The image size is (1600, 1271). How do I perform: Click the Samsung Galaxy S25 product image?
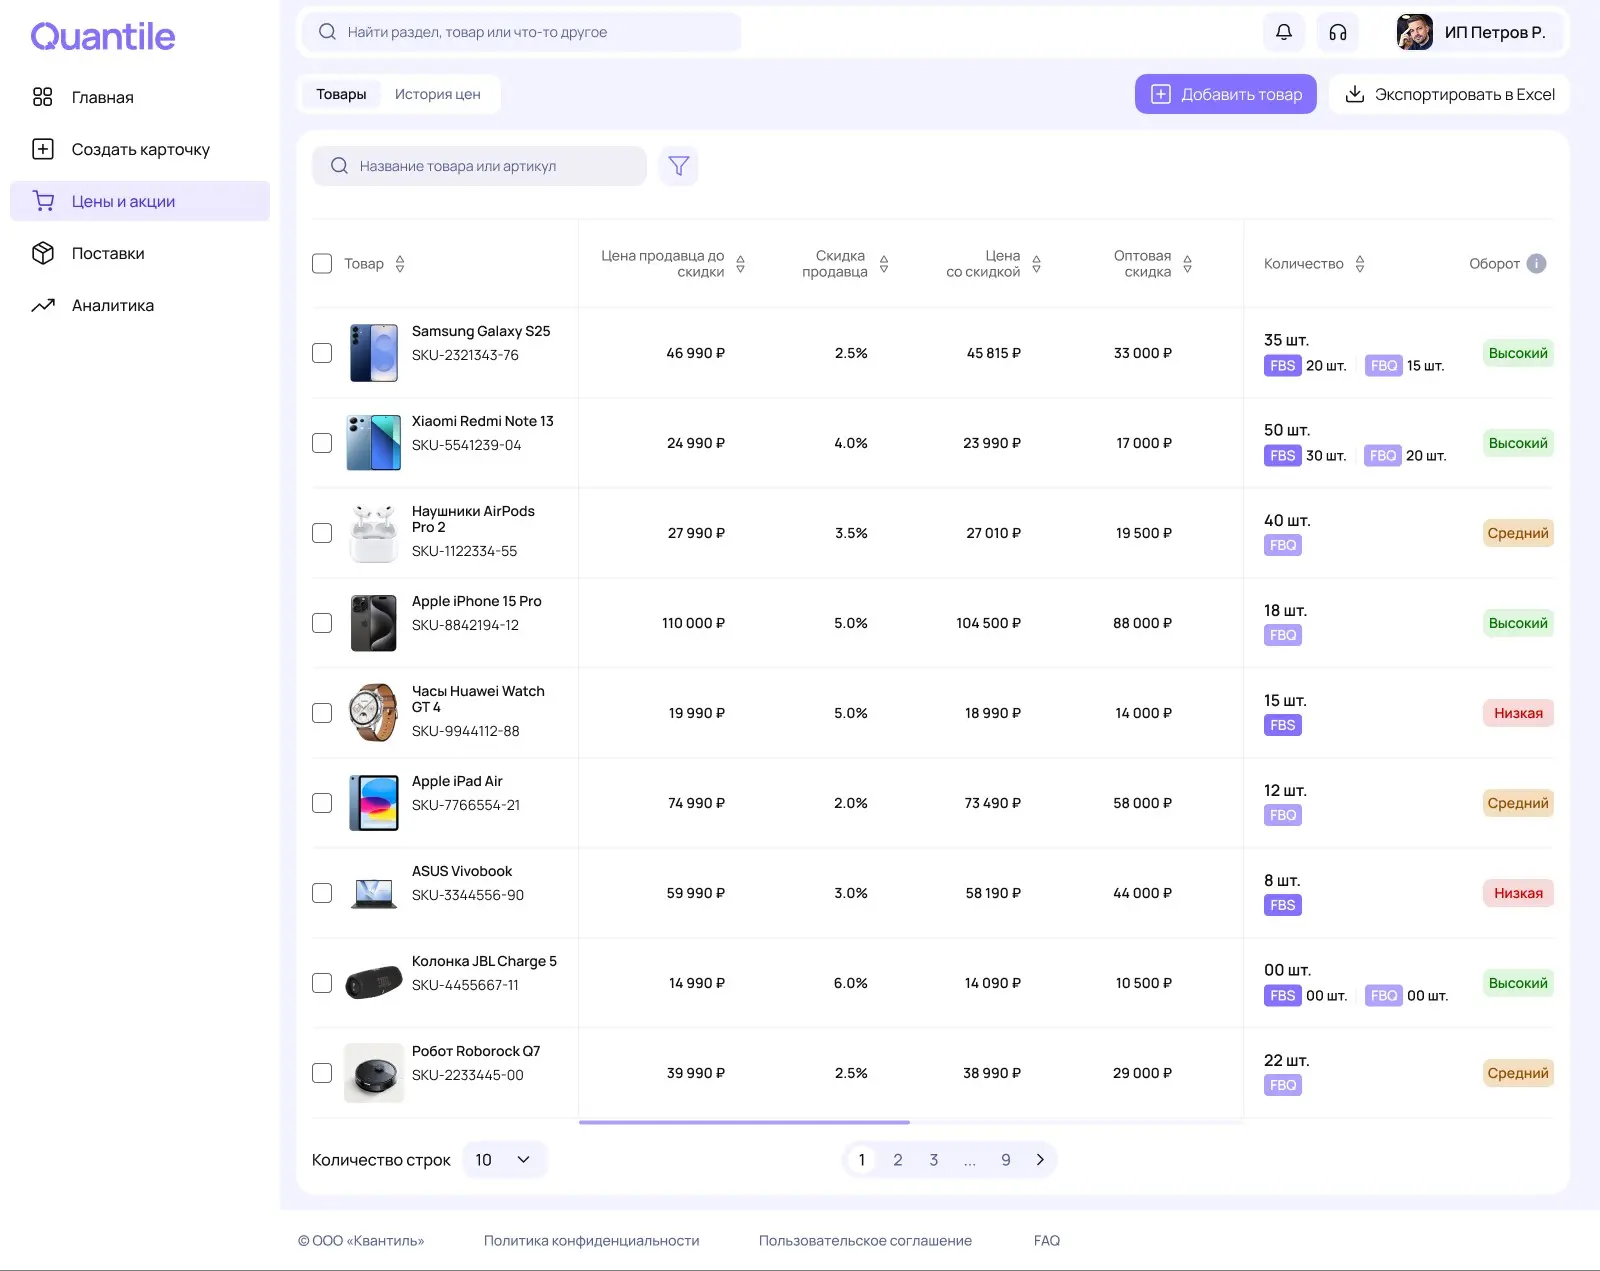click(x=374, y=353)
